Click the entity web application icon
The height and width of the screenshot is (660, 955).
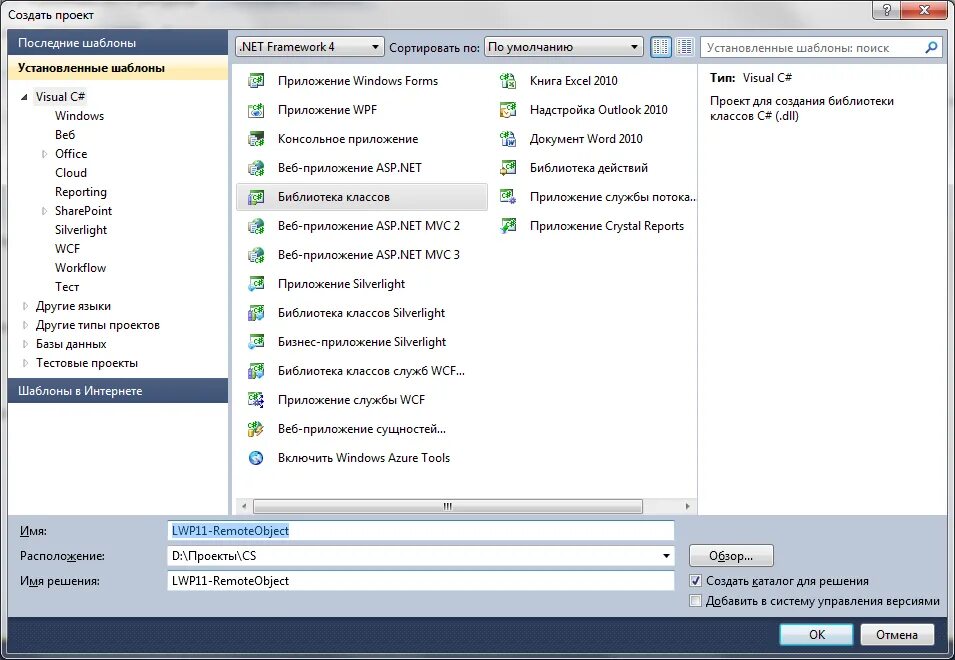tap(256, 429)
